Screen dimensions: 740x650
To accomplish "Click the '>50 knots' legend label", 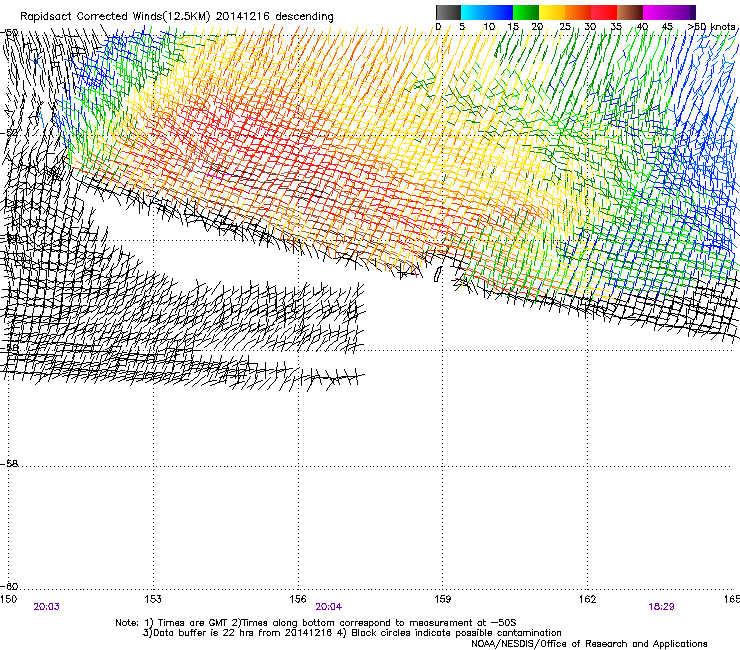I will pyautogui.click(x=711, y=27).
